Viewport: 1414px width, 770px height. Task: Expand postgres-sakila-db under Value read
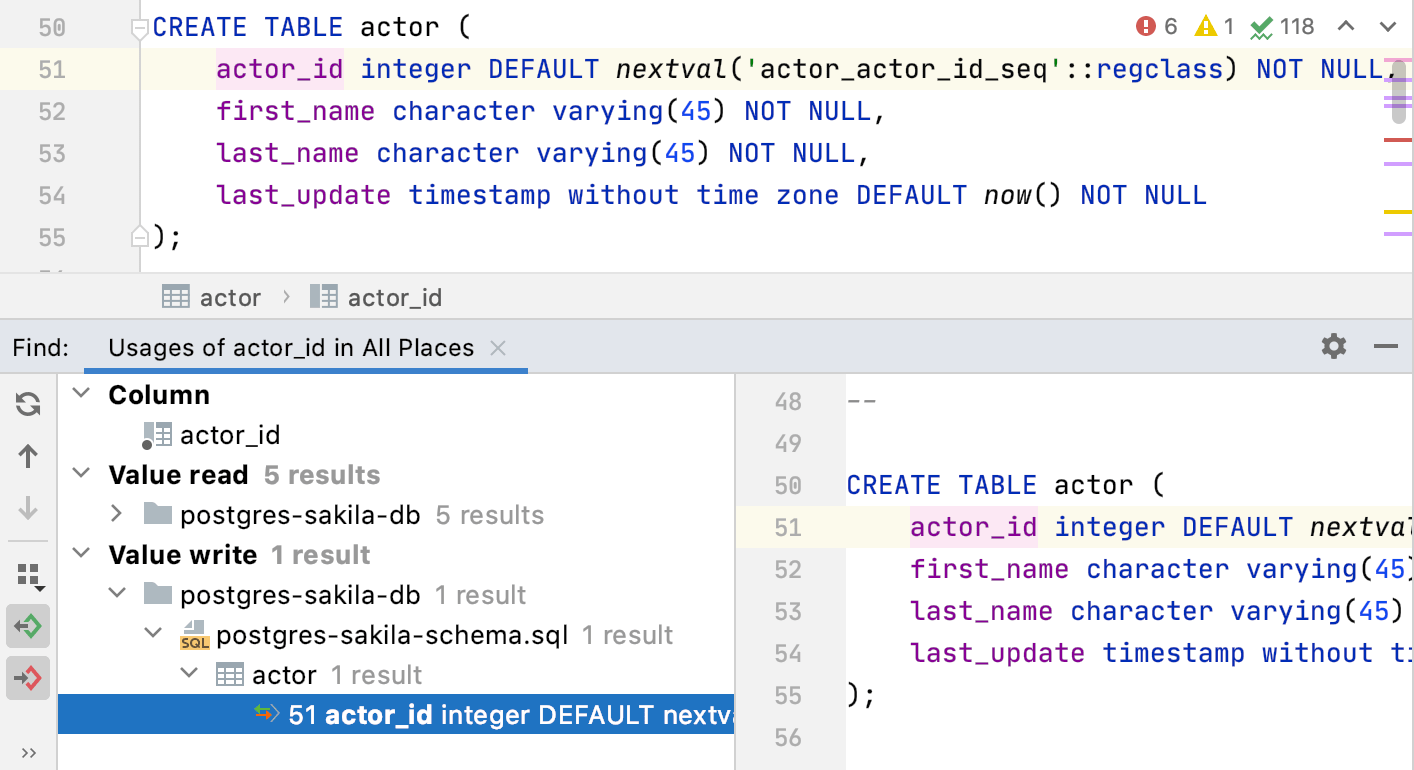[x=117, y=515]
